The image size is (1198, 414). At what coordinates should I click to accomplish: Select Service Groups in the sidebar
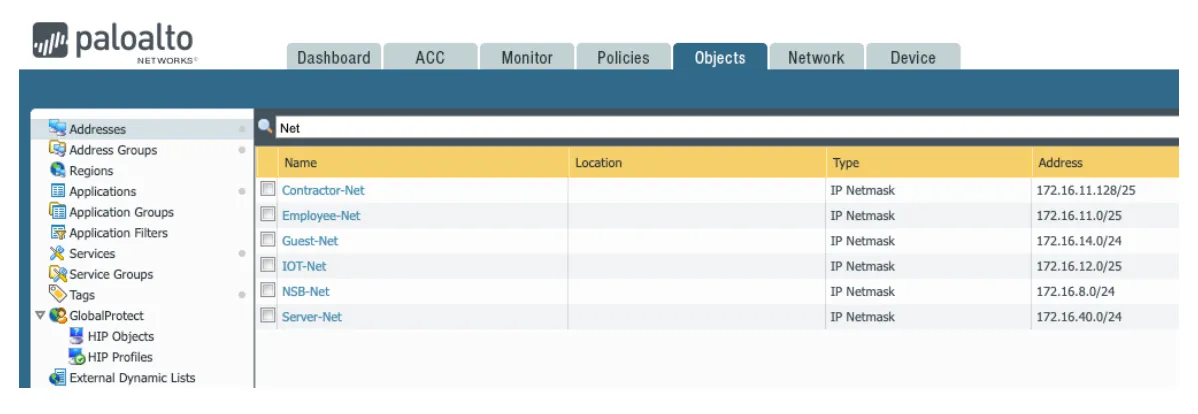[111, 273]
